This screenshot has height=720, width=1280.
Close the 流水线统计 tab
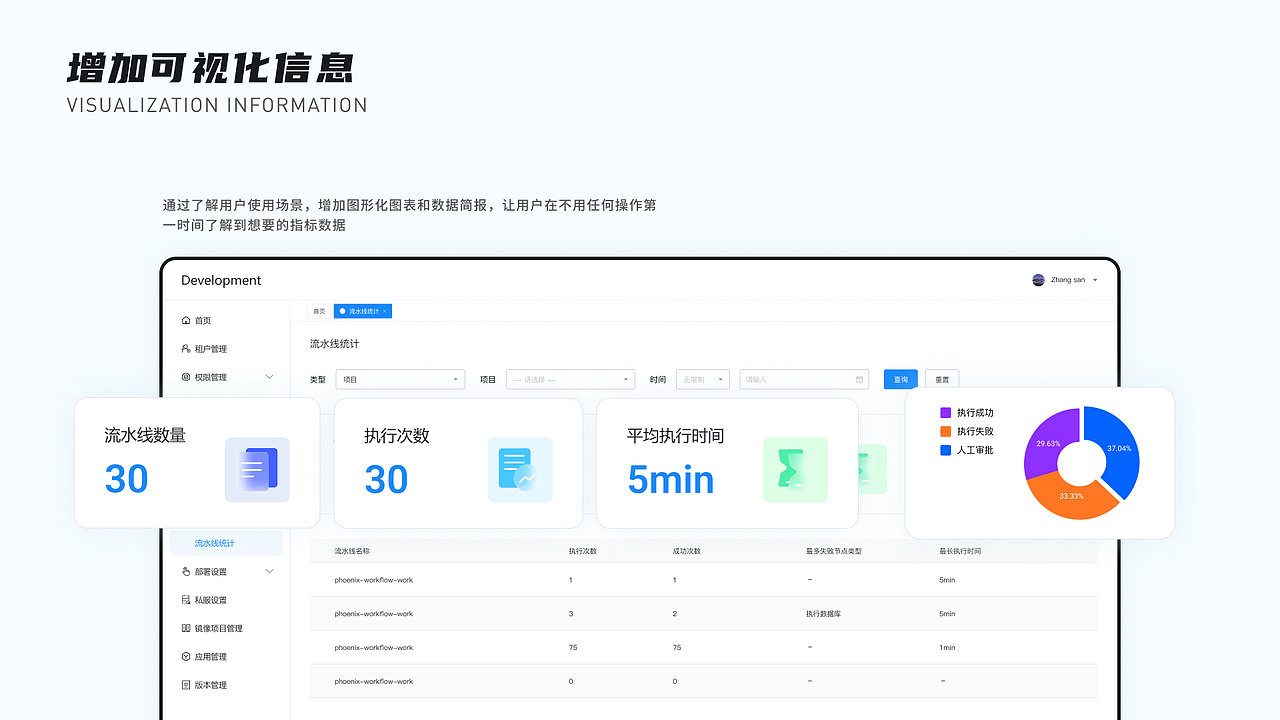385,311
